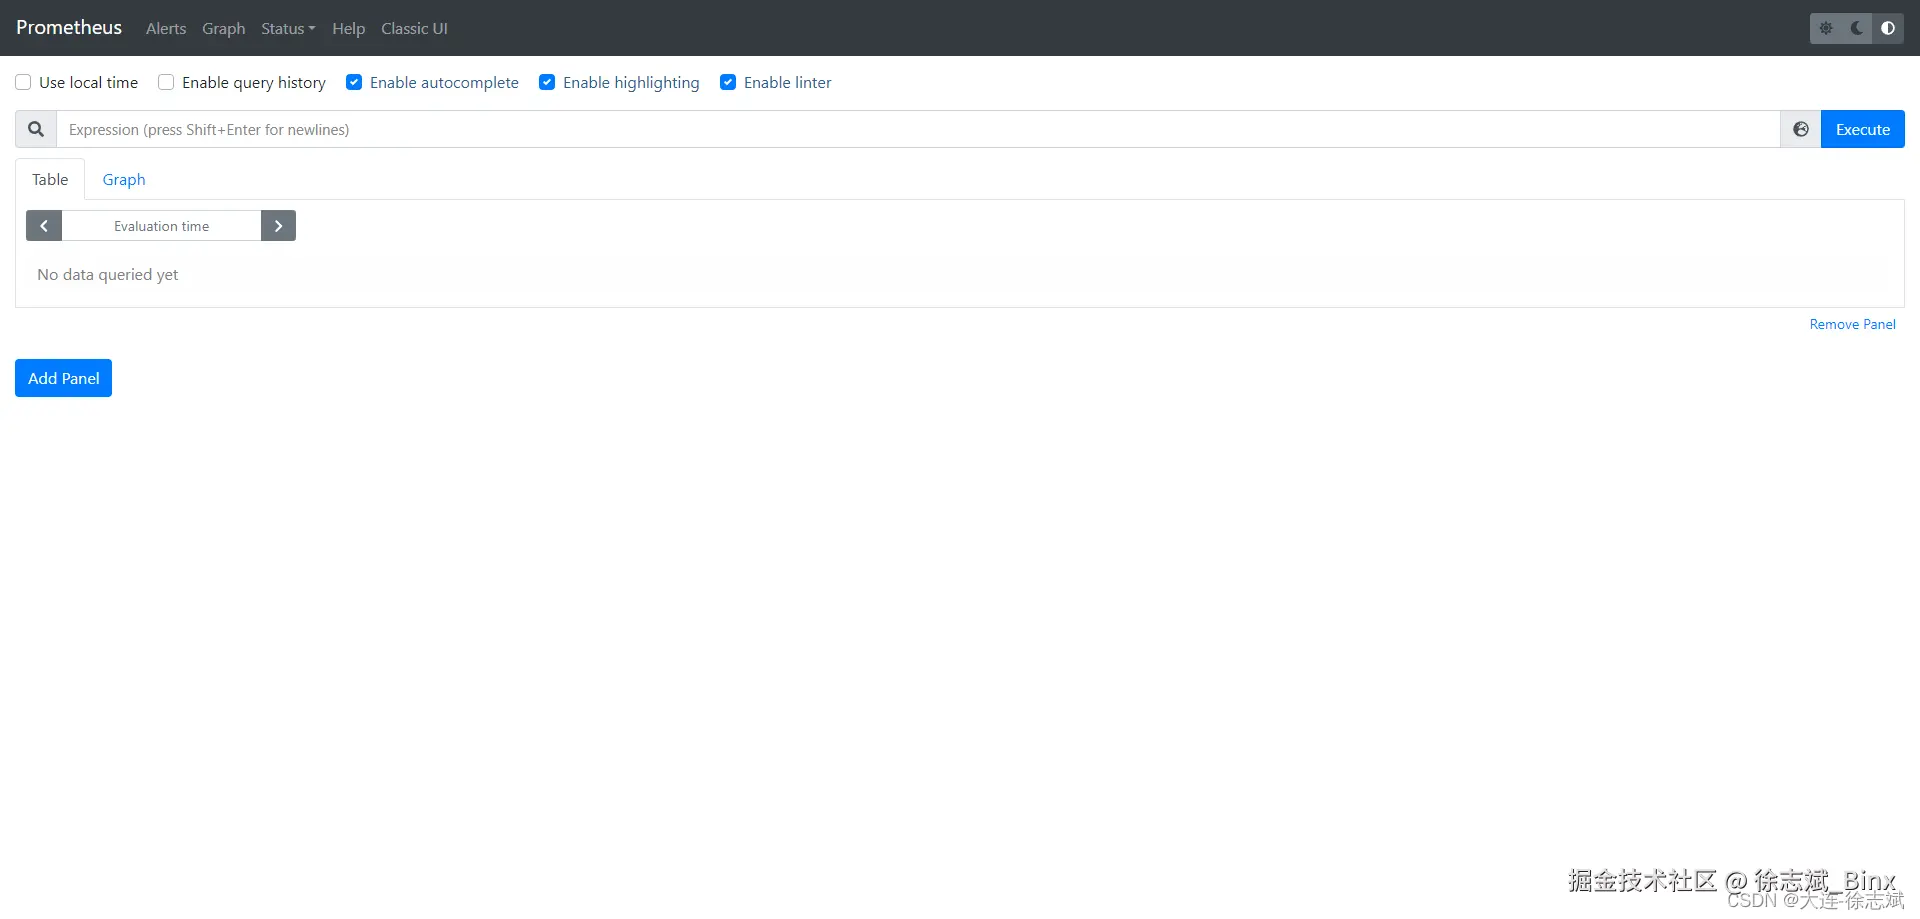Switch to light theme sun icon
Viewport: 1920px width, 919px height.
click(x=1826, y=28)
